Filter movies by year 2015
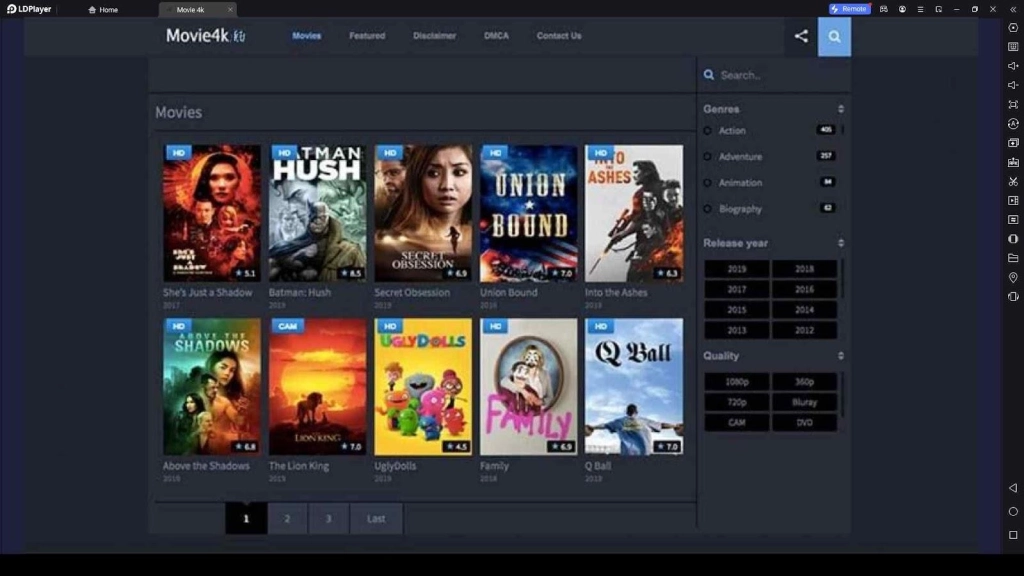 pyautogui.click(x=739, y=309)
